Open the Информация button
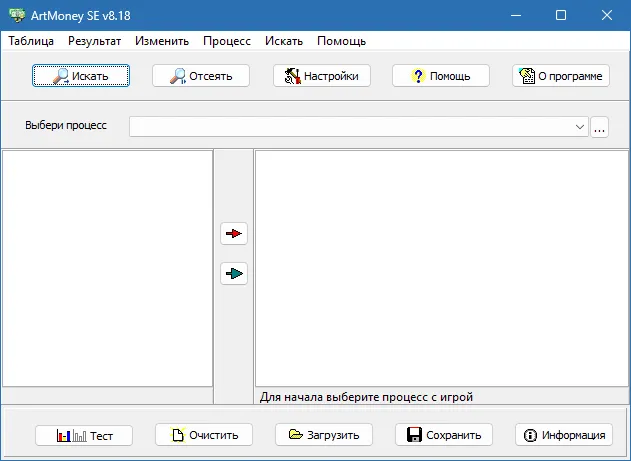Screen dimensions: 631x461 [x=564, y=434]
